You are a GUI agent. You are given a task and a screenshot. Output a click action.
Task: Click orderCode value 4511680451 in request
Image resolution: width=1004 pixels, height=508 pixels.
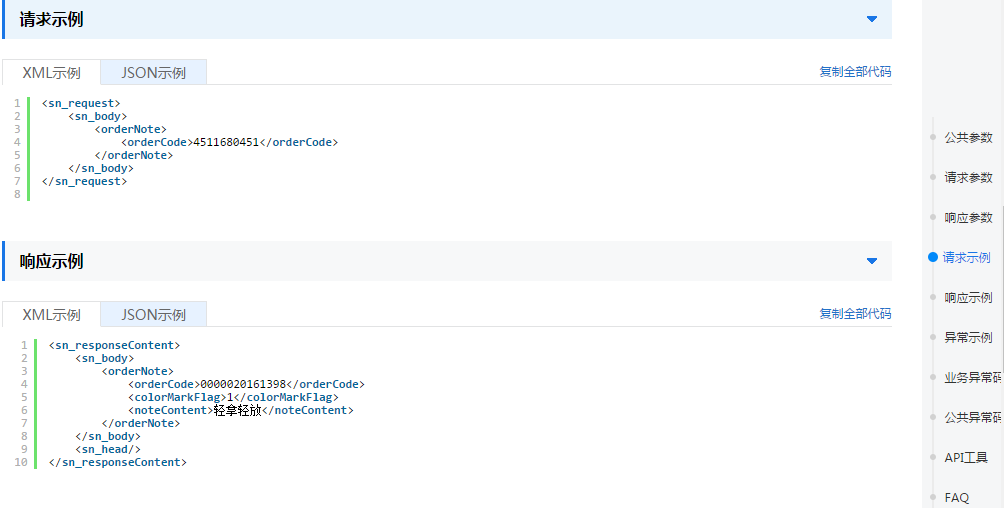[226, 142]
